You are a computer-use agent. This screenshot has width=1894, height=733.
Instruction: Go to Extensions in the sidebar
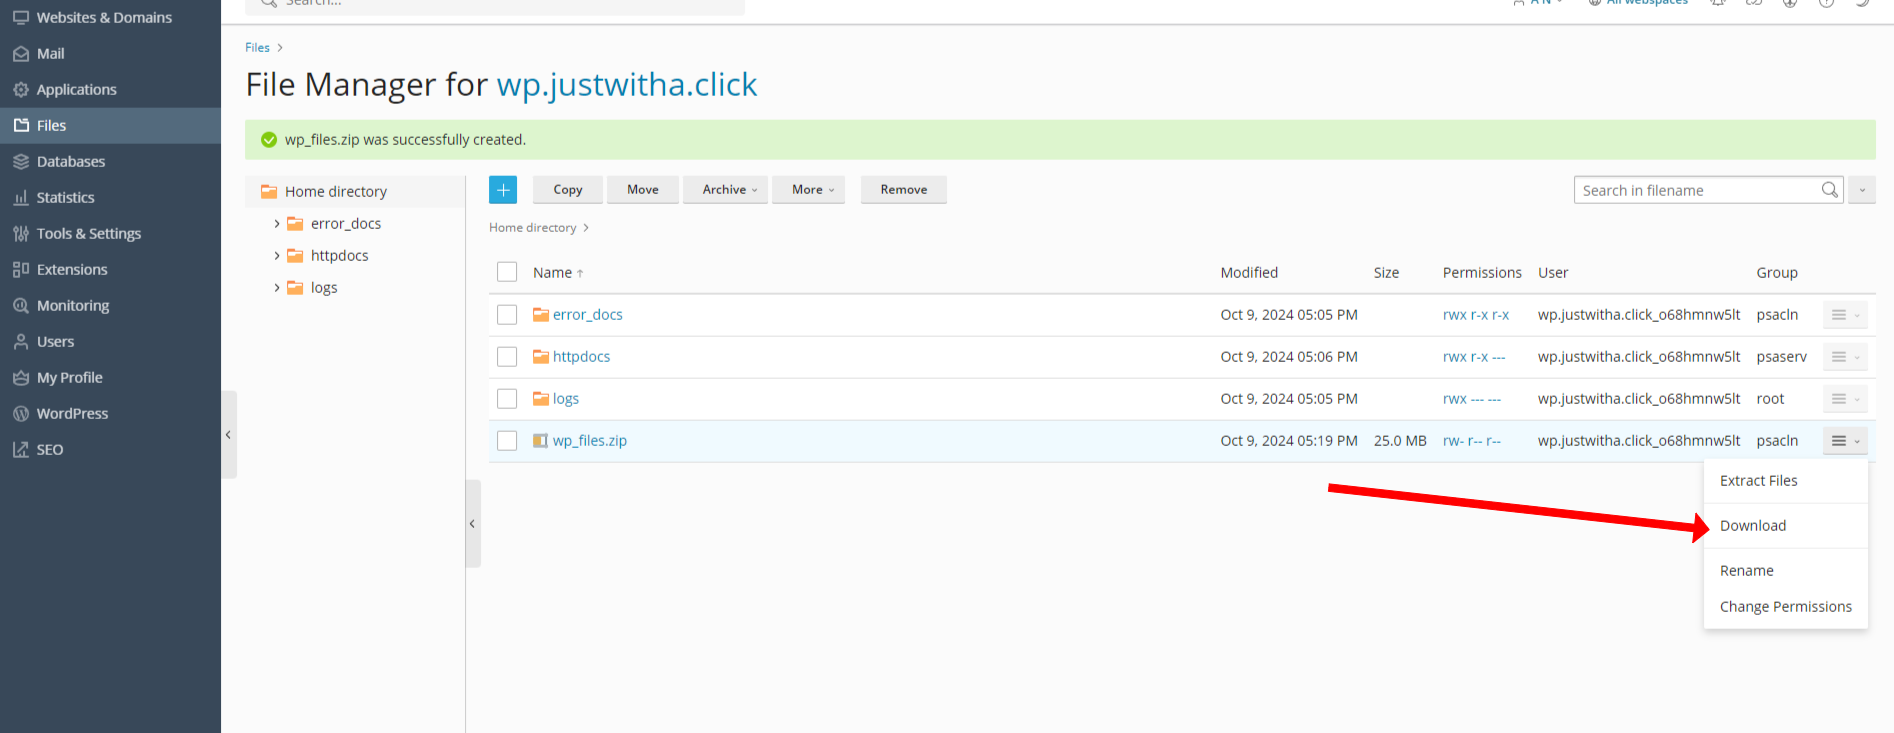(x=71, y=270)
